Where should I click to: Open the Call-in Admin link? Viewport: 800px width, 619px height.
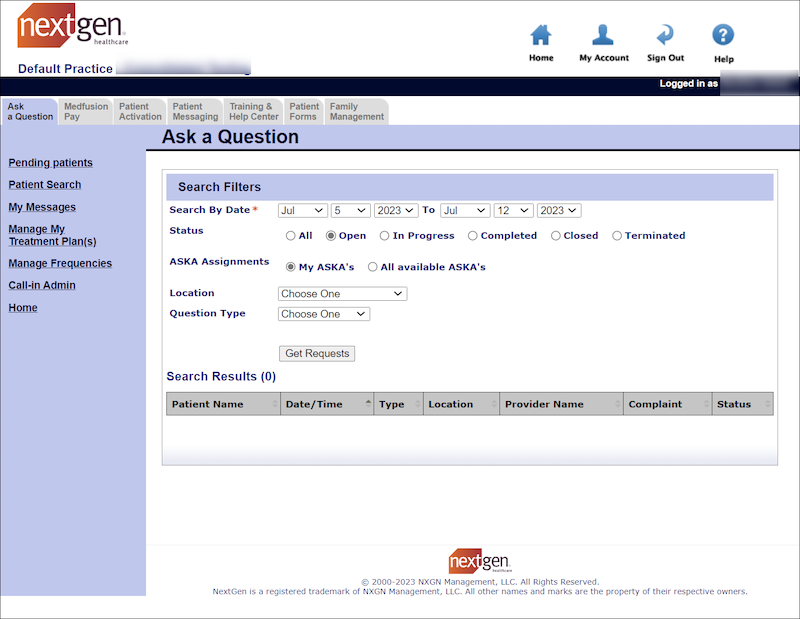pos(42,285)
